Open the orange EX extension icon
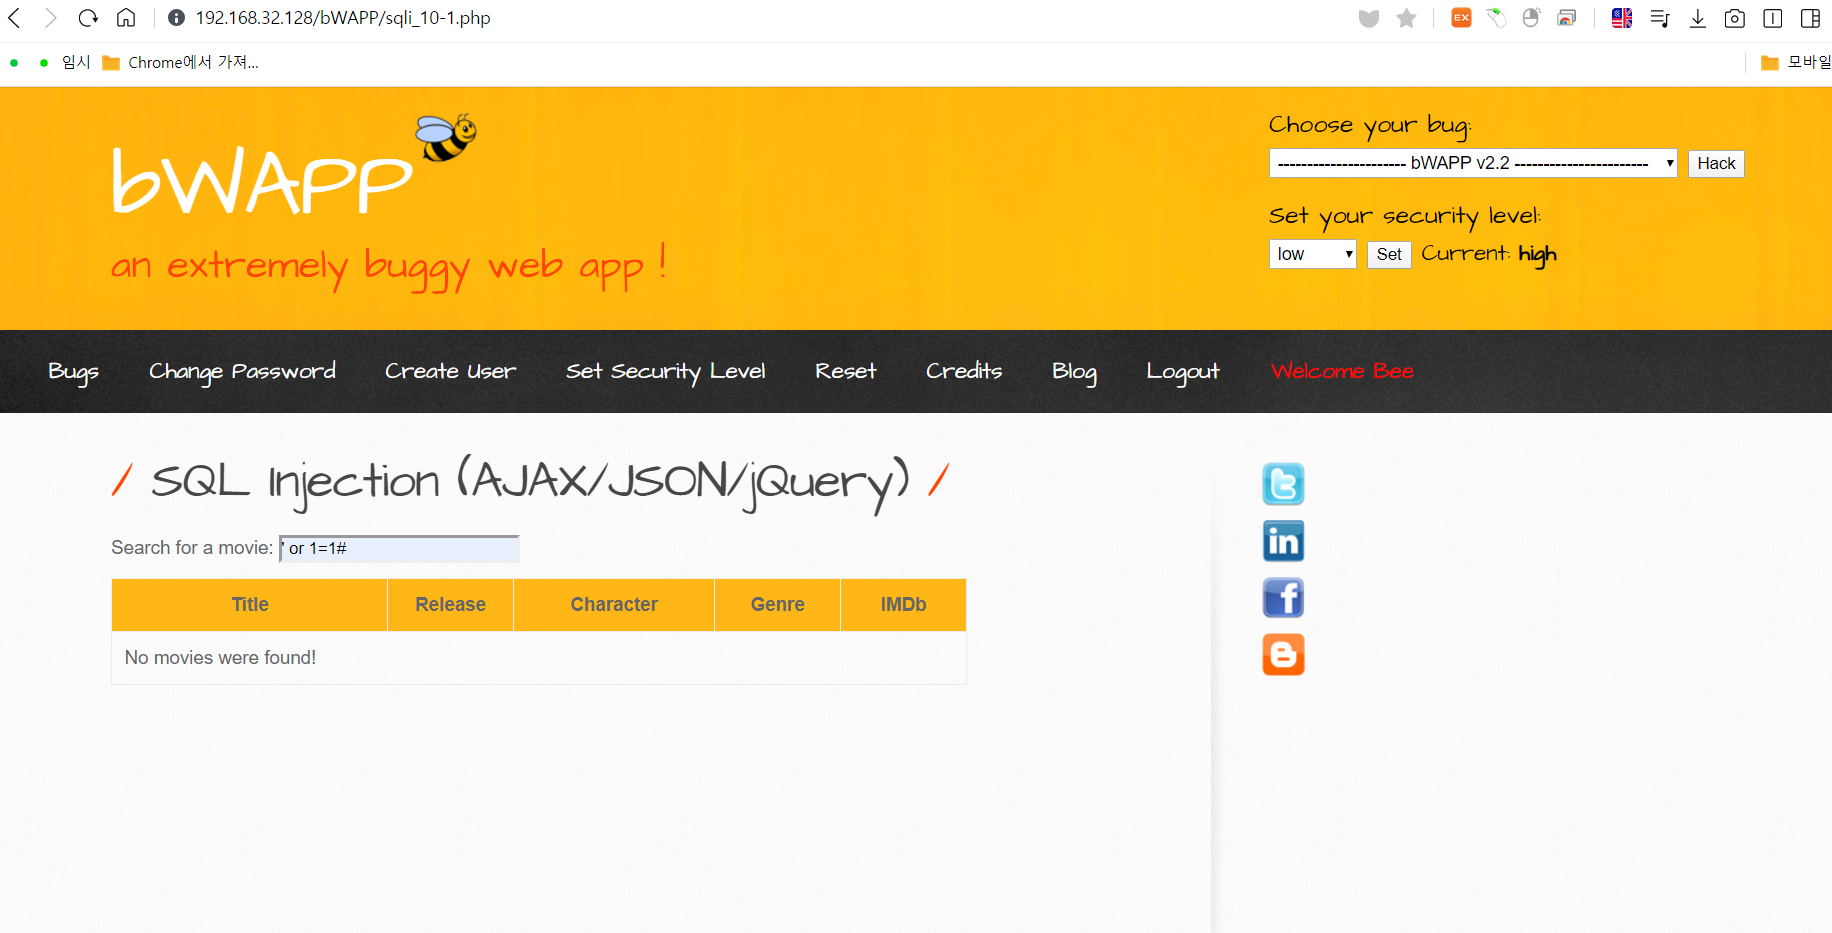1832x933 pixels. pyautogui.click(x=1461, y=18)
